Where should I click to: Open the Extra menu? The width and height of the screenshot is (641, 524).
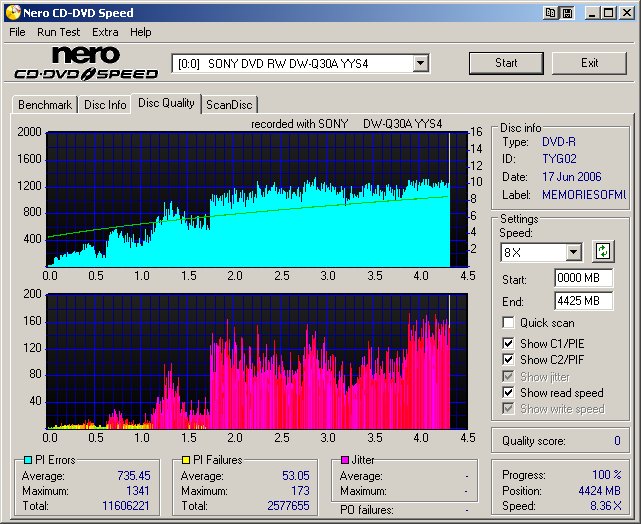click(105, 32)
